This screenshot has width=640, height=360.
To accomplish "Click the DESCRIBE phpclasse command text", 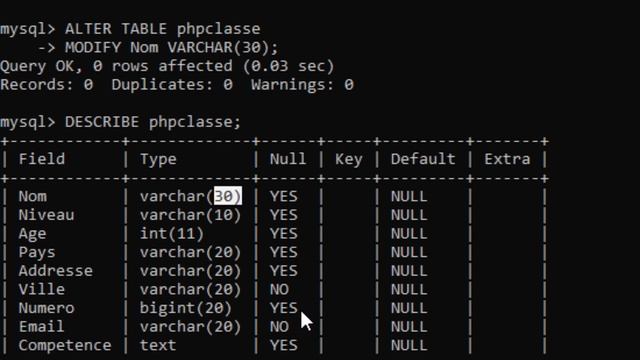I will 153,122.
